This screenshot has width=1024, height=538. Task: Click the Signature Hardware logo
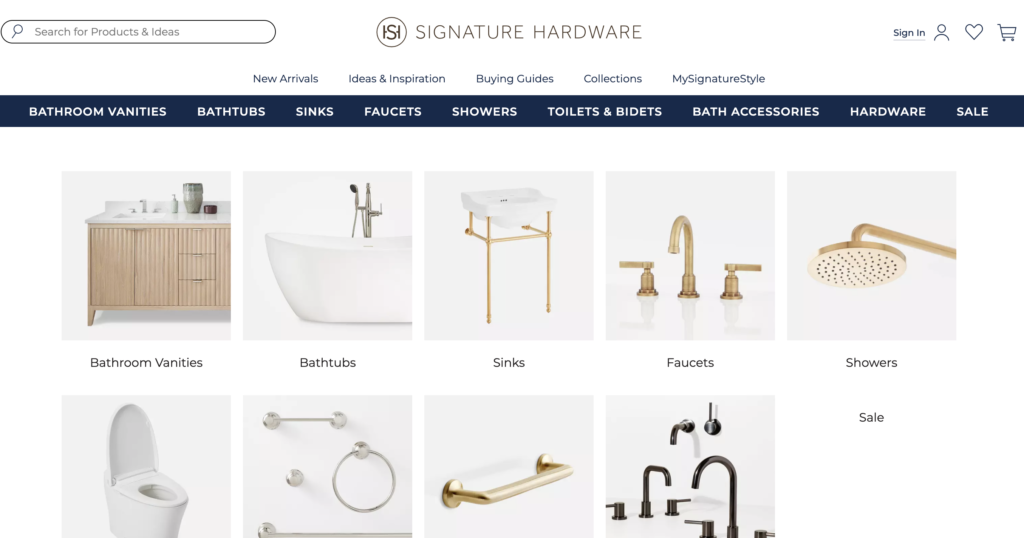pos(509,32)
